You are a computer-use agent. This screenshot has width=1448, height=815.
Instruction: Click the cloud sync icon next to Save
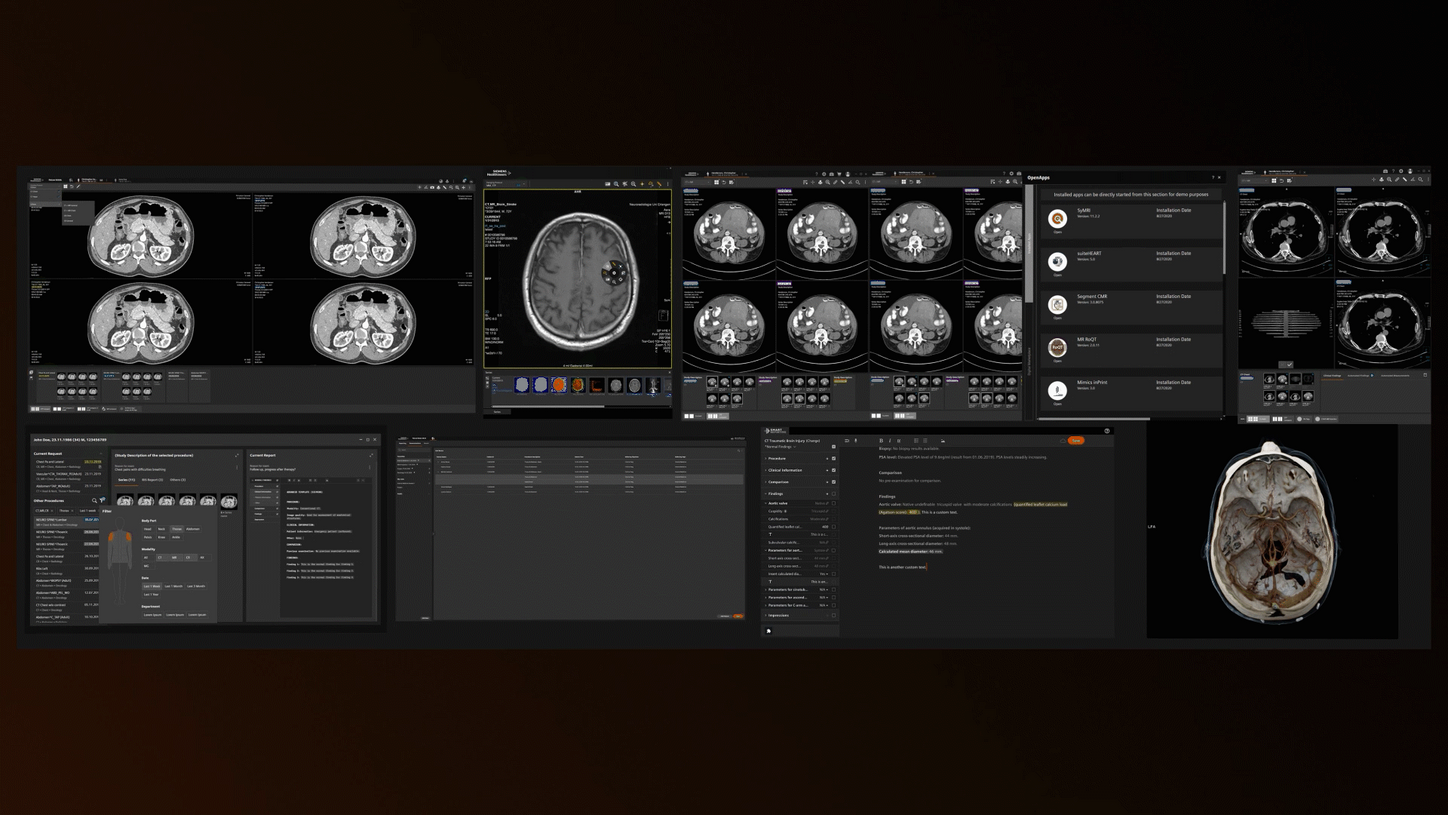(1062, 441)
